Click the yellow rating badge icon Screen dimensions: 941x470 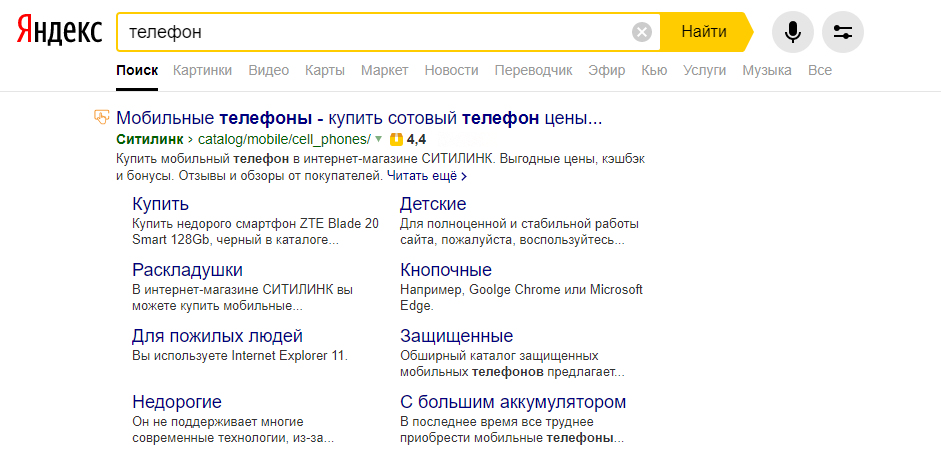point(396,139)
